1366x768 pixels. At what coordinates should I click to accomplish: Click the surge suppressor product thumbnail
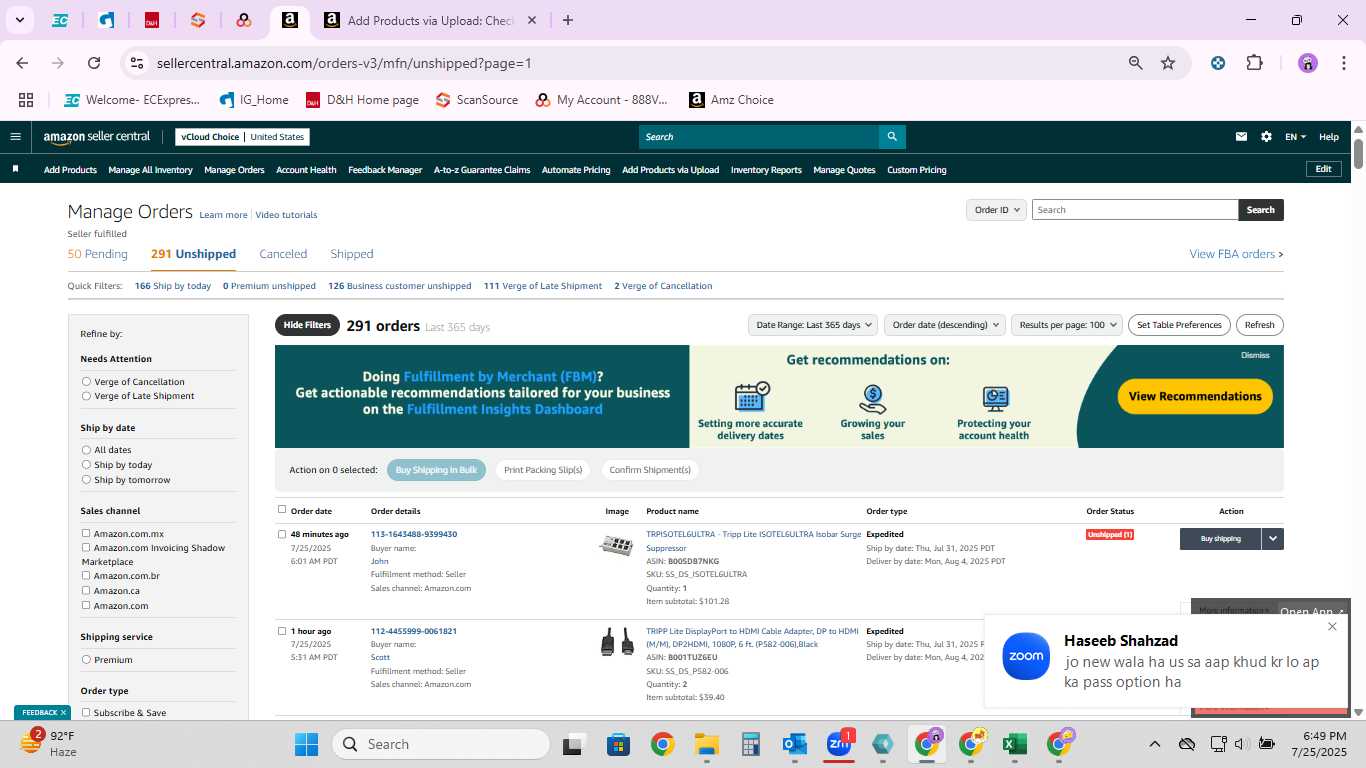tap(617, 545)
